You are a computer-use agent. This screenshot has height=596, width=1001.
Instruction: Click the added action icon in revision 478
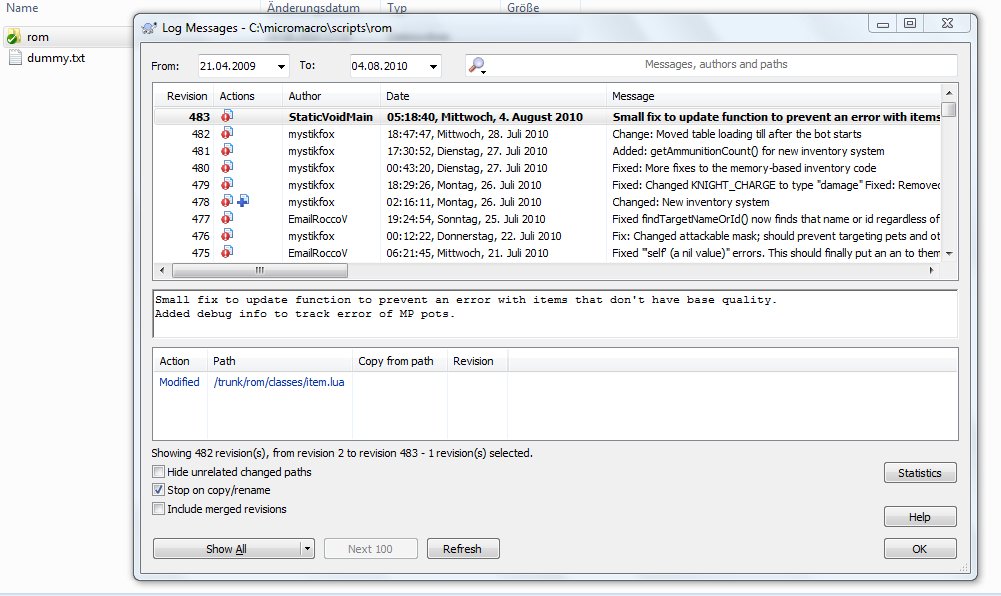pyautogui.click(x=243, y=201)
